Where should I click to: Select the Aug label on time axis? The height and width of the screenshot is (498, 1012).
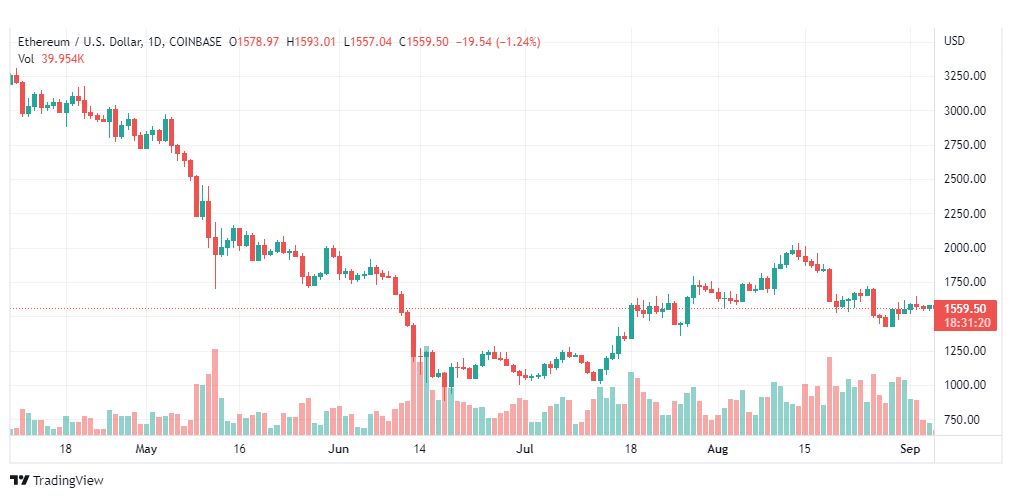pos(717,449)
